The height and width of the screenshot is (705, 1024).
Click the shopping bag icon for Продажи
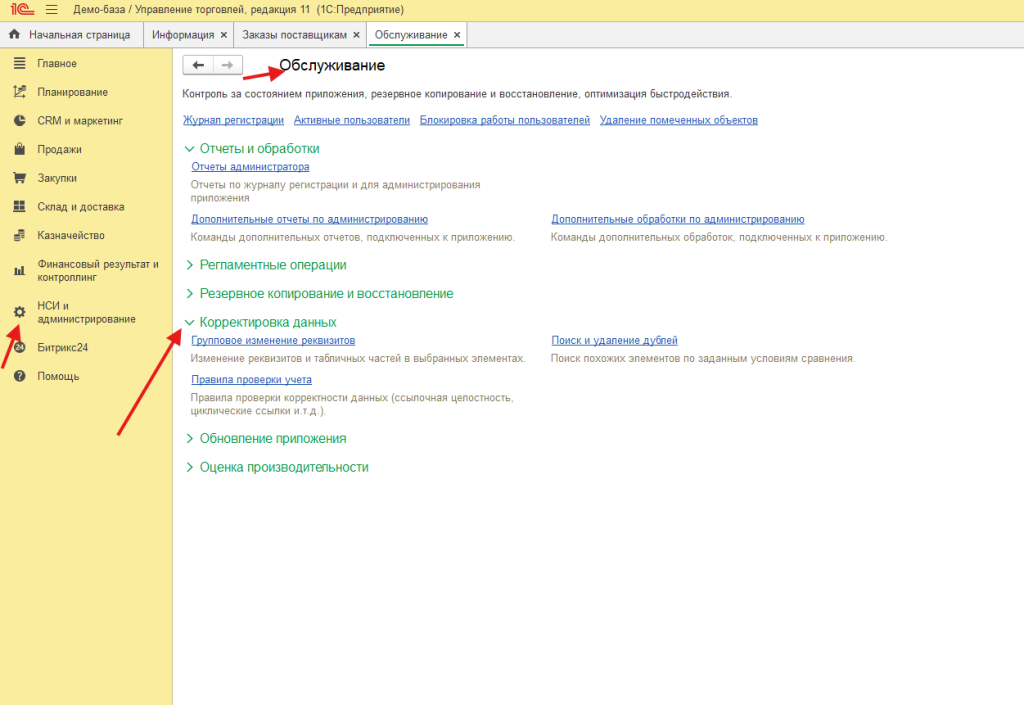(18, 150)
